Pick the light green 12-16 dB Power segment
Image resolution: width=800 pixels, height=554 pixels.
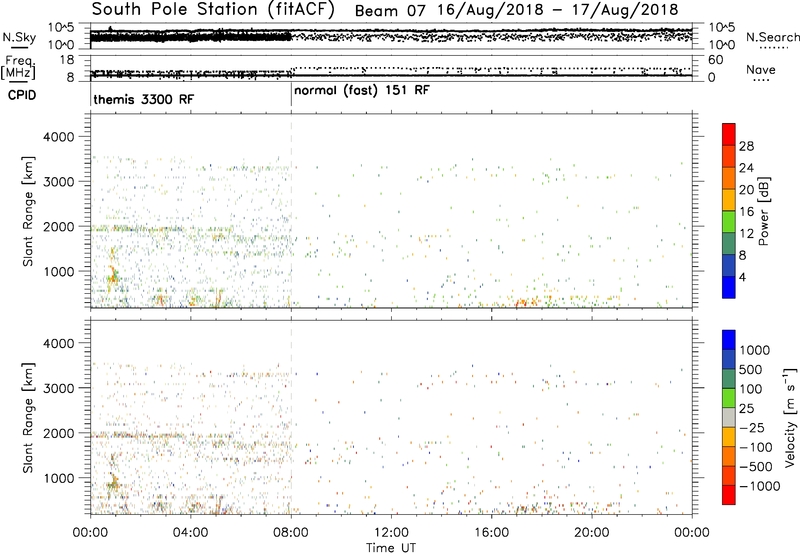[729, 222]
